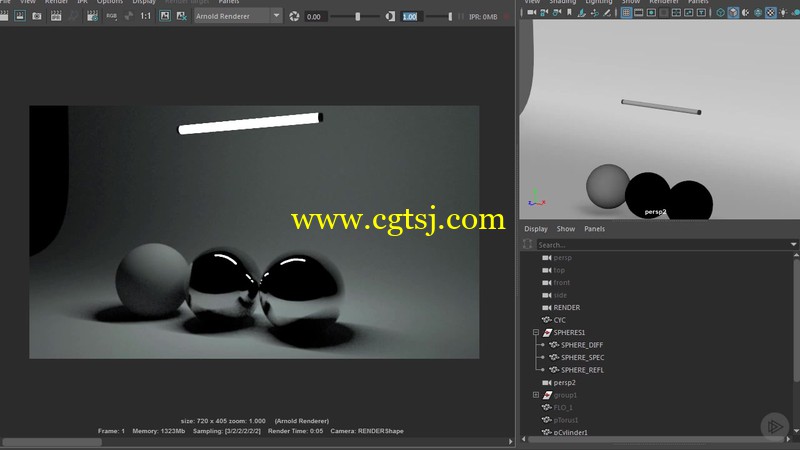Click the Bookmarks icon in viewport toolbar
This screenshot has width=800, height=450.
click(x=569, y=13)
